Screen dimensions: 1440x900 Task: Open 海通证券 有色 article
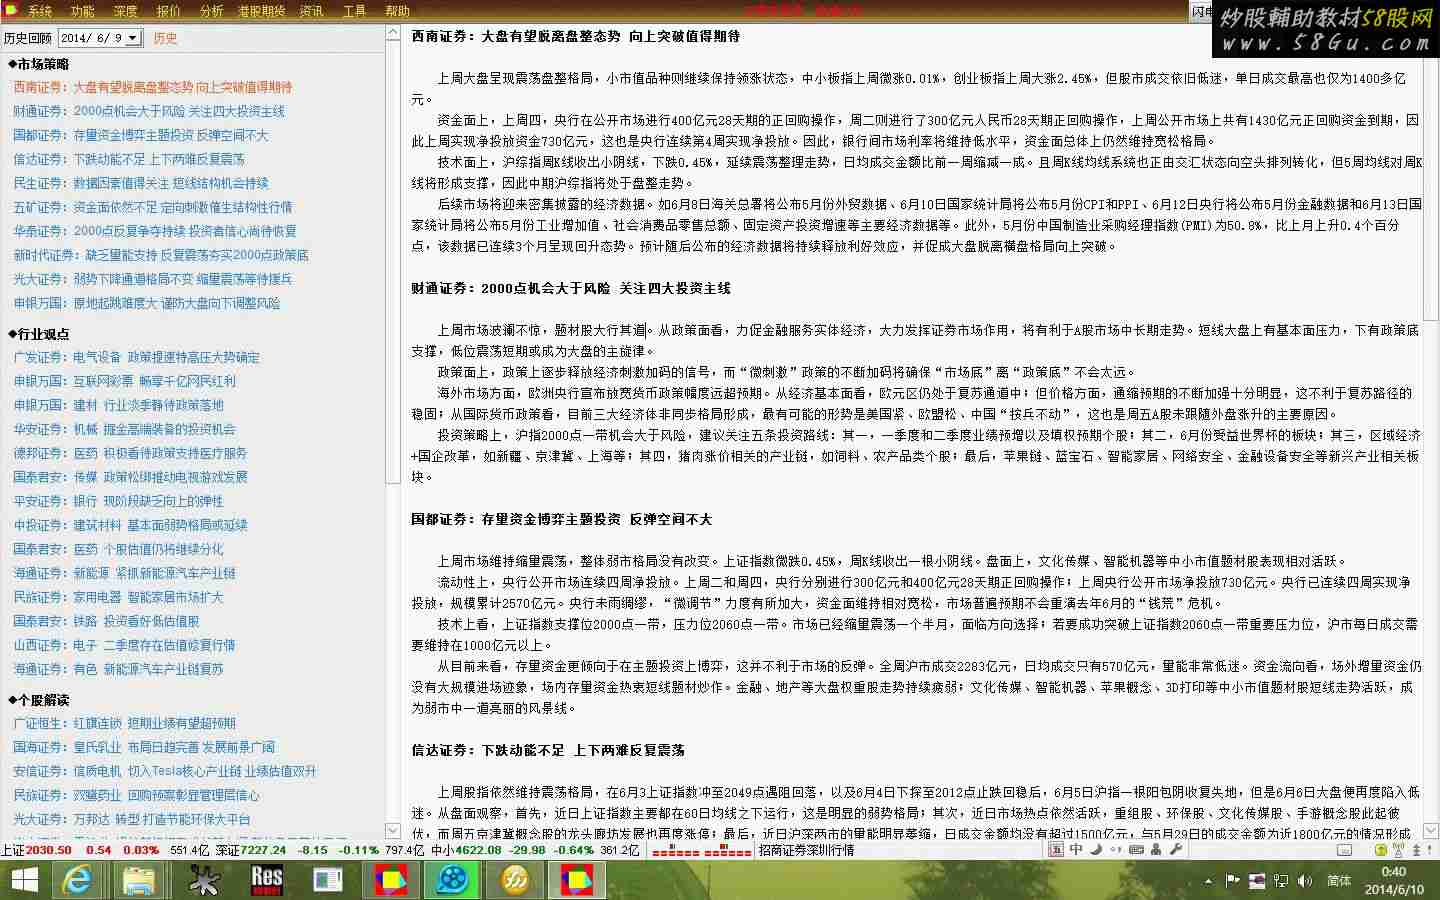119,669
